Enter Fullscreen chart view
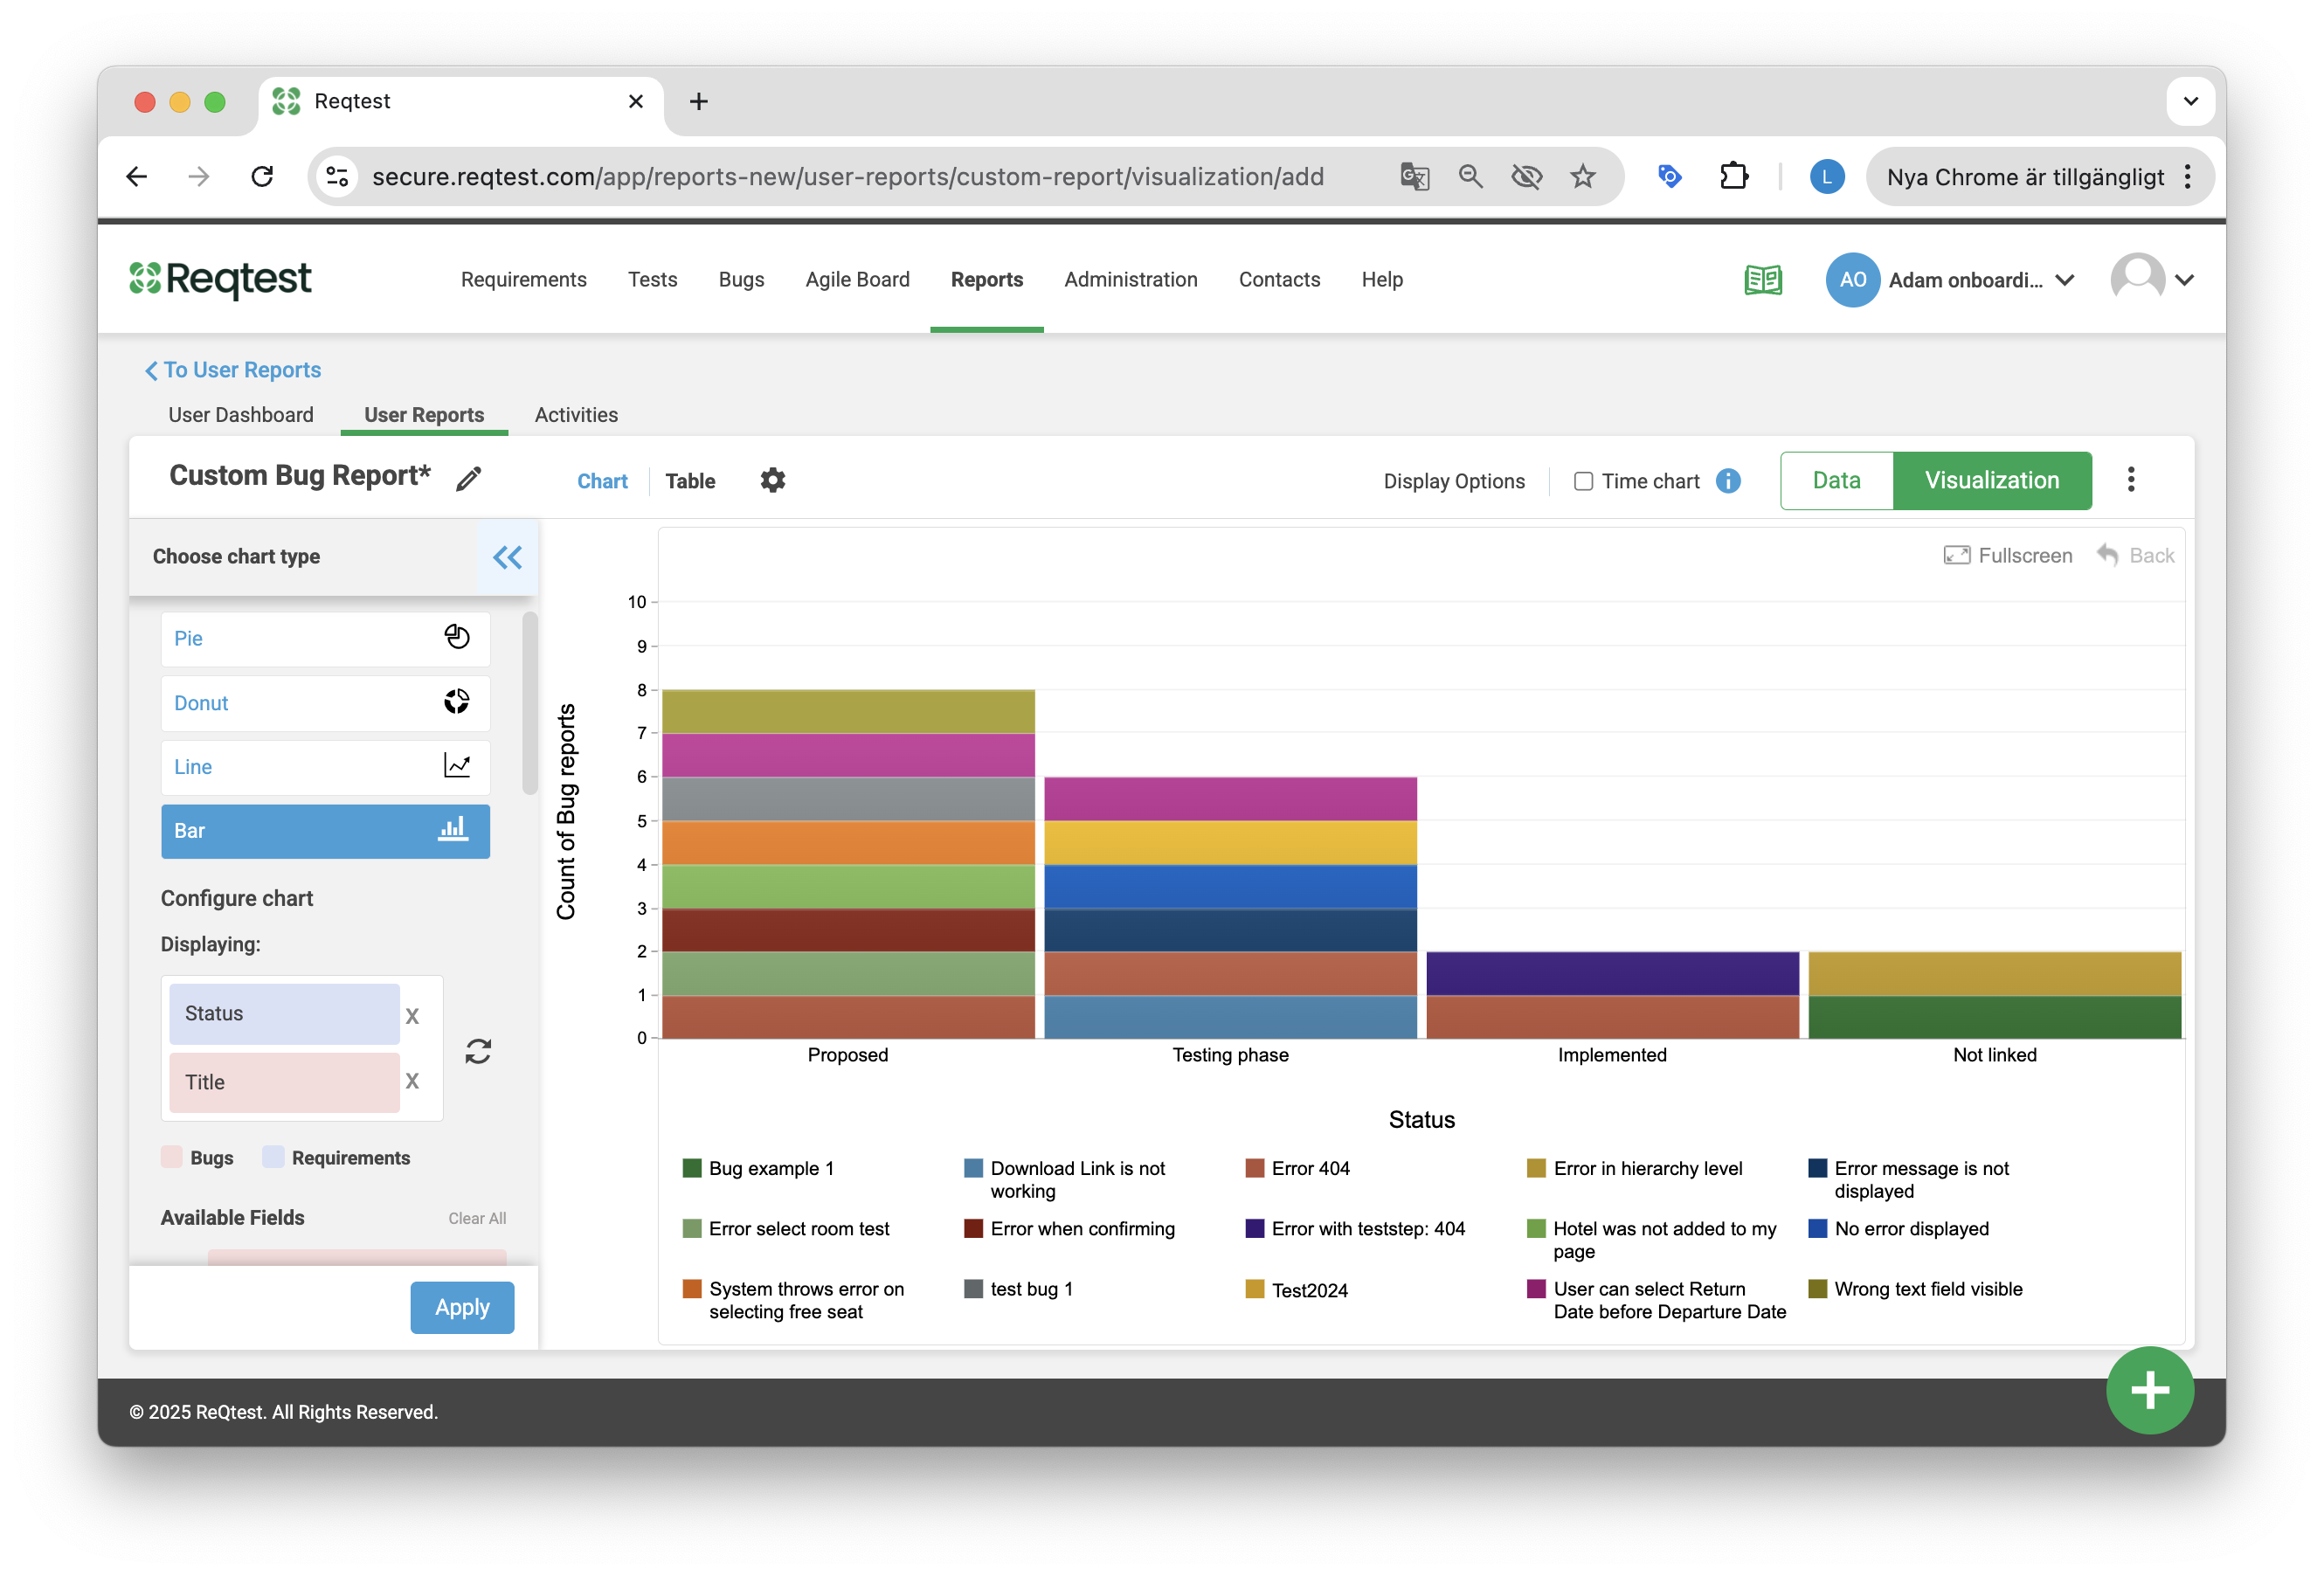 [2007, 555]
